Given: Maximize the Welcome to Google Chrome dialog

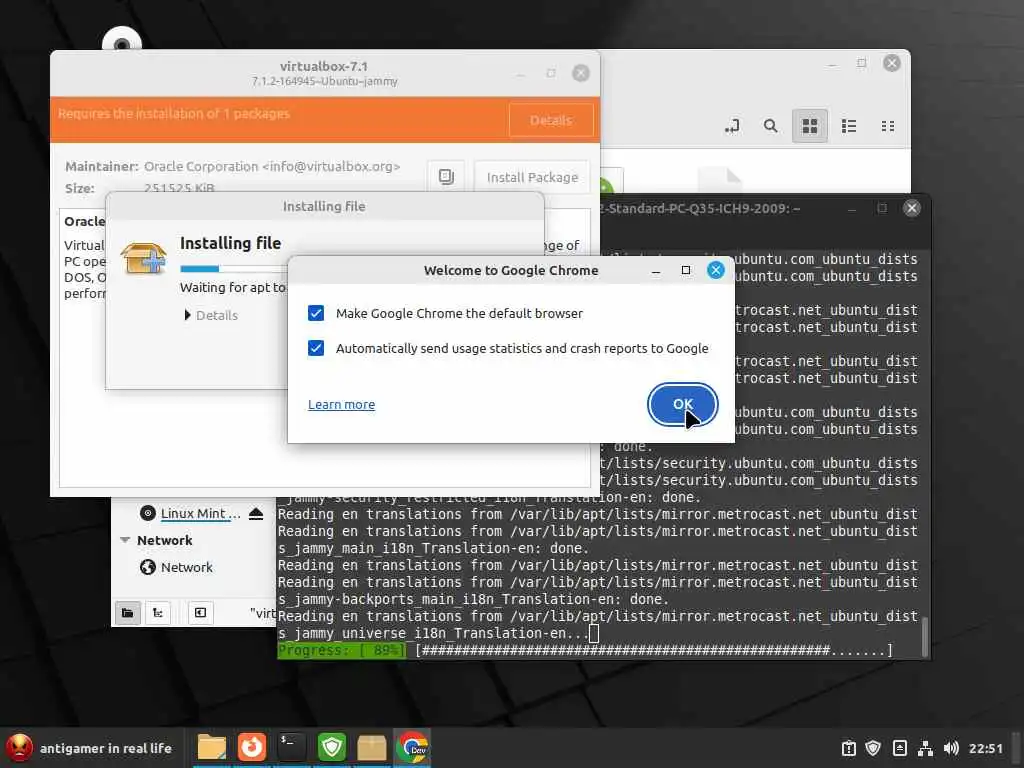Looking at the screenshot, I should click(x=686, y=270).
